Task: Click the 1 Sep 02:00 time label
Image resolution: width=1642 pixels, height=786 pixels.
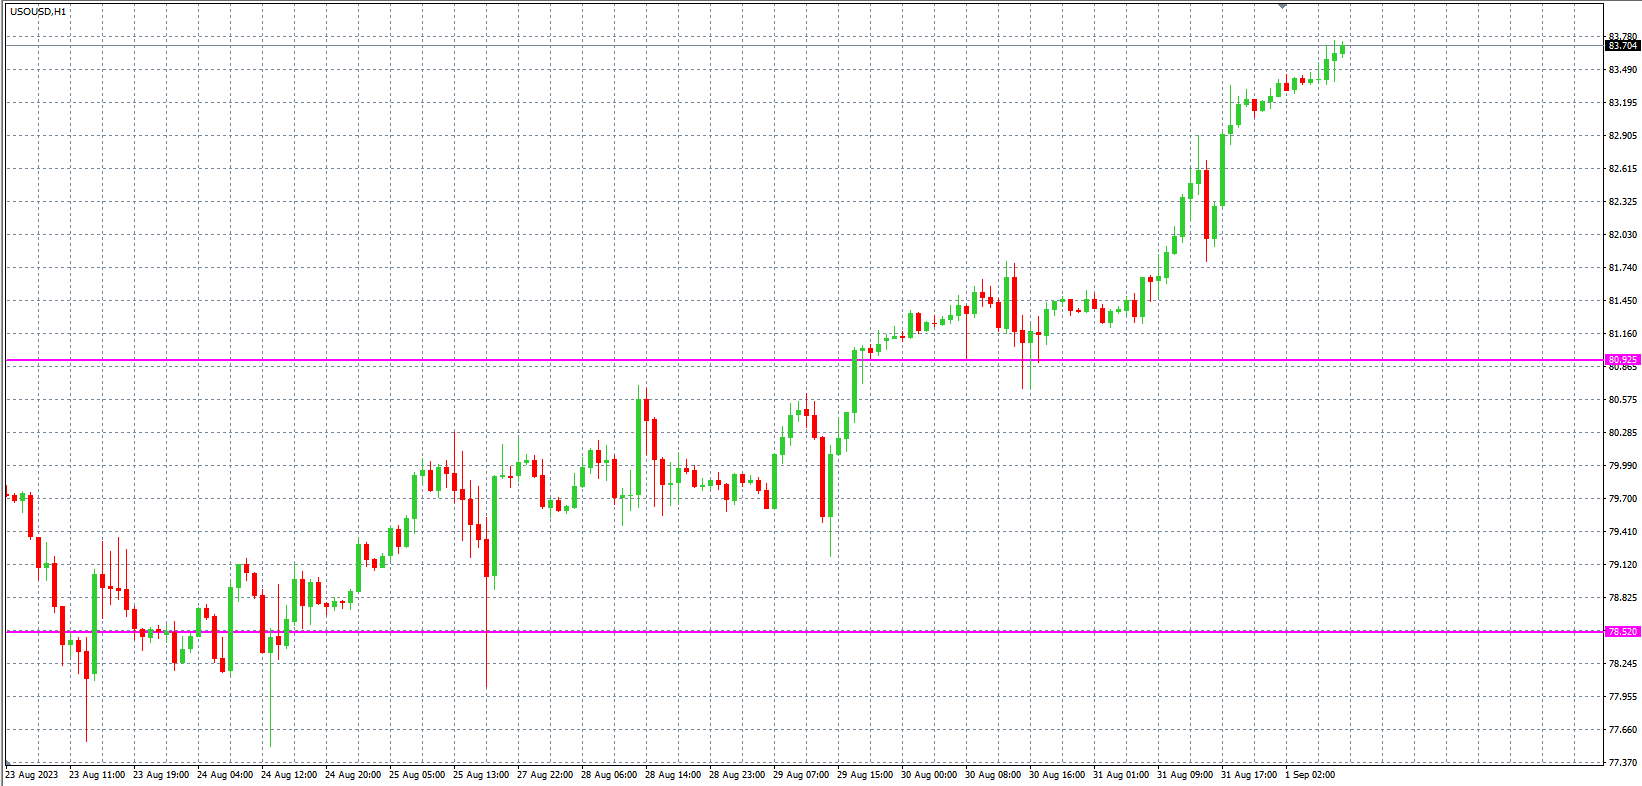Action: tap(1310, 775)
